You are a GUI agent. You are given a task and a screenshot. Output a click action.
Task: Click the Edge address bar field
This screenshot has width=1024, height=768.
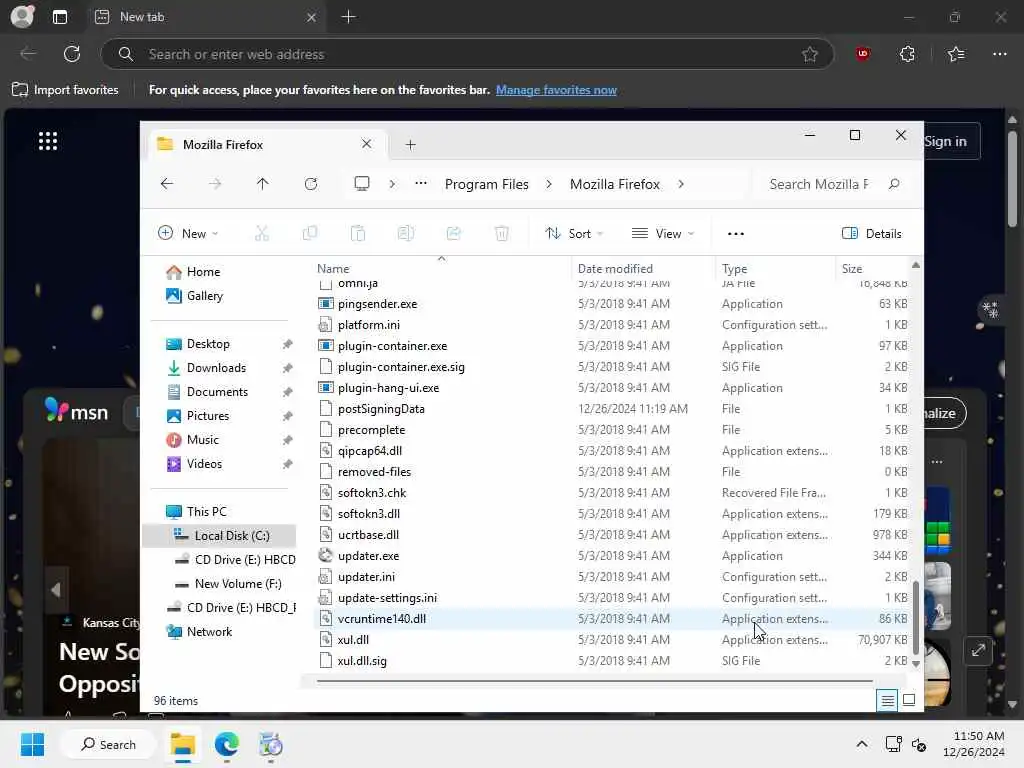[467, 54]
